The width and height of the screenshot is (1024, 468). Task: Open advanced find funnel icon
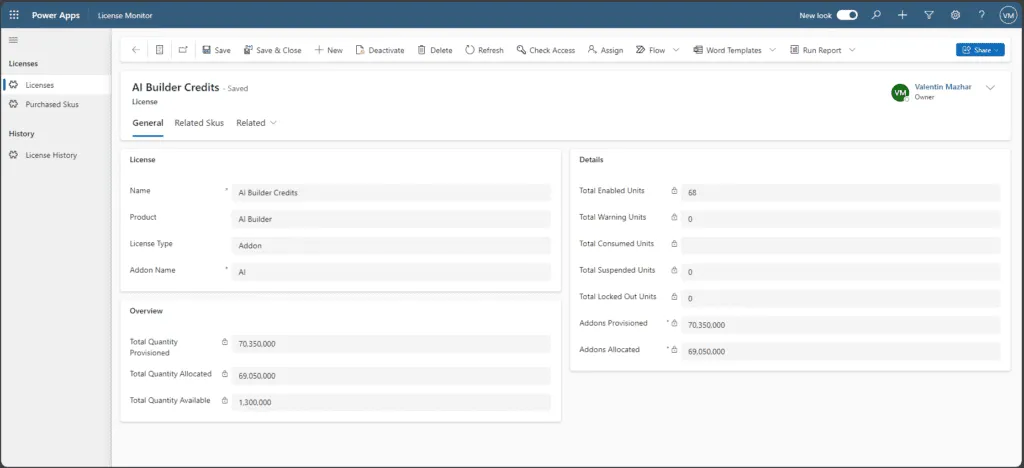(929, 15)
